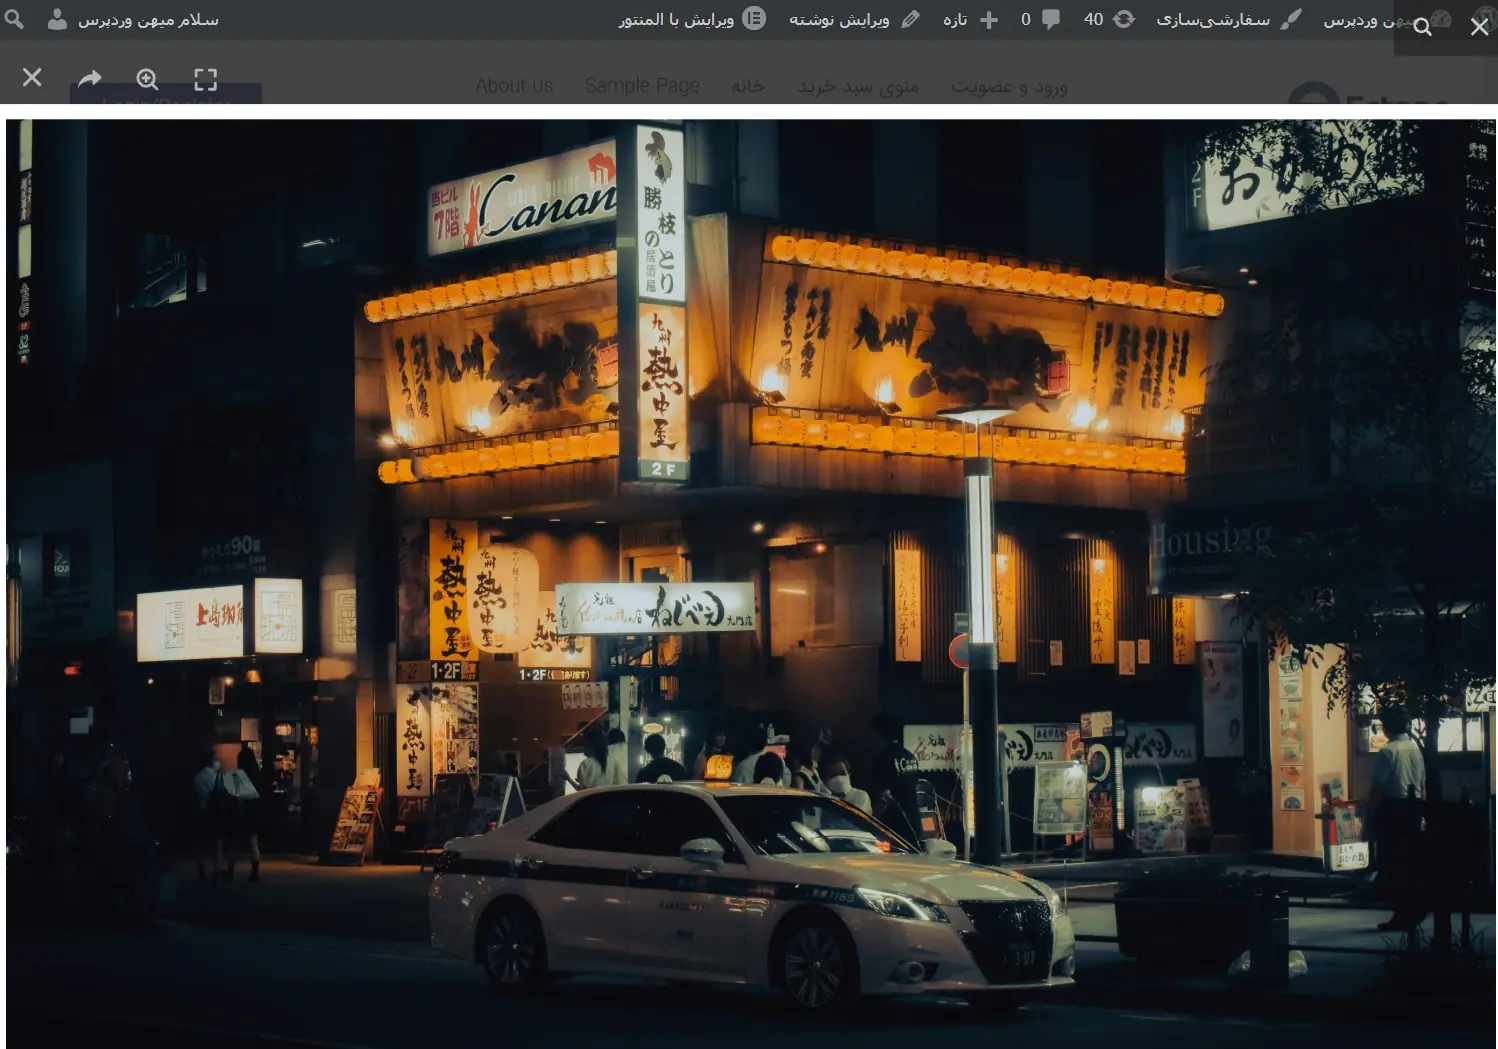Viewport: 1498px width, 1049px height.
Task: Open admin bar search beside the user avatar
Action: click(14, 19)
